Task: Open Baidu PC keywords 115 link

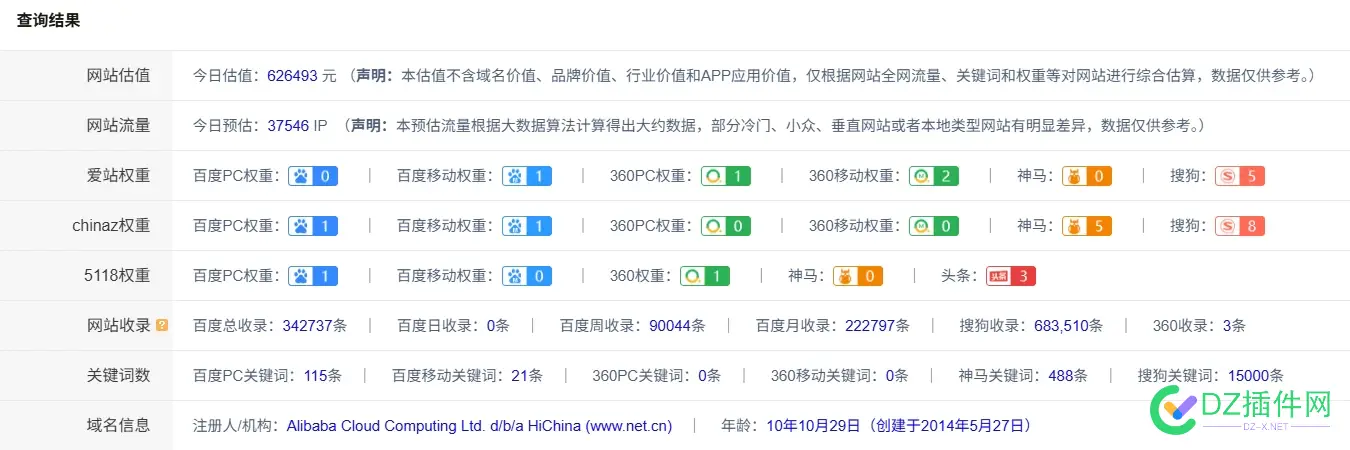Action: click(x=315, y=376)
